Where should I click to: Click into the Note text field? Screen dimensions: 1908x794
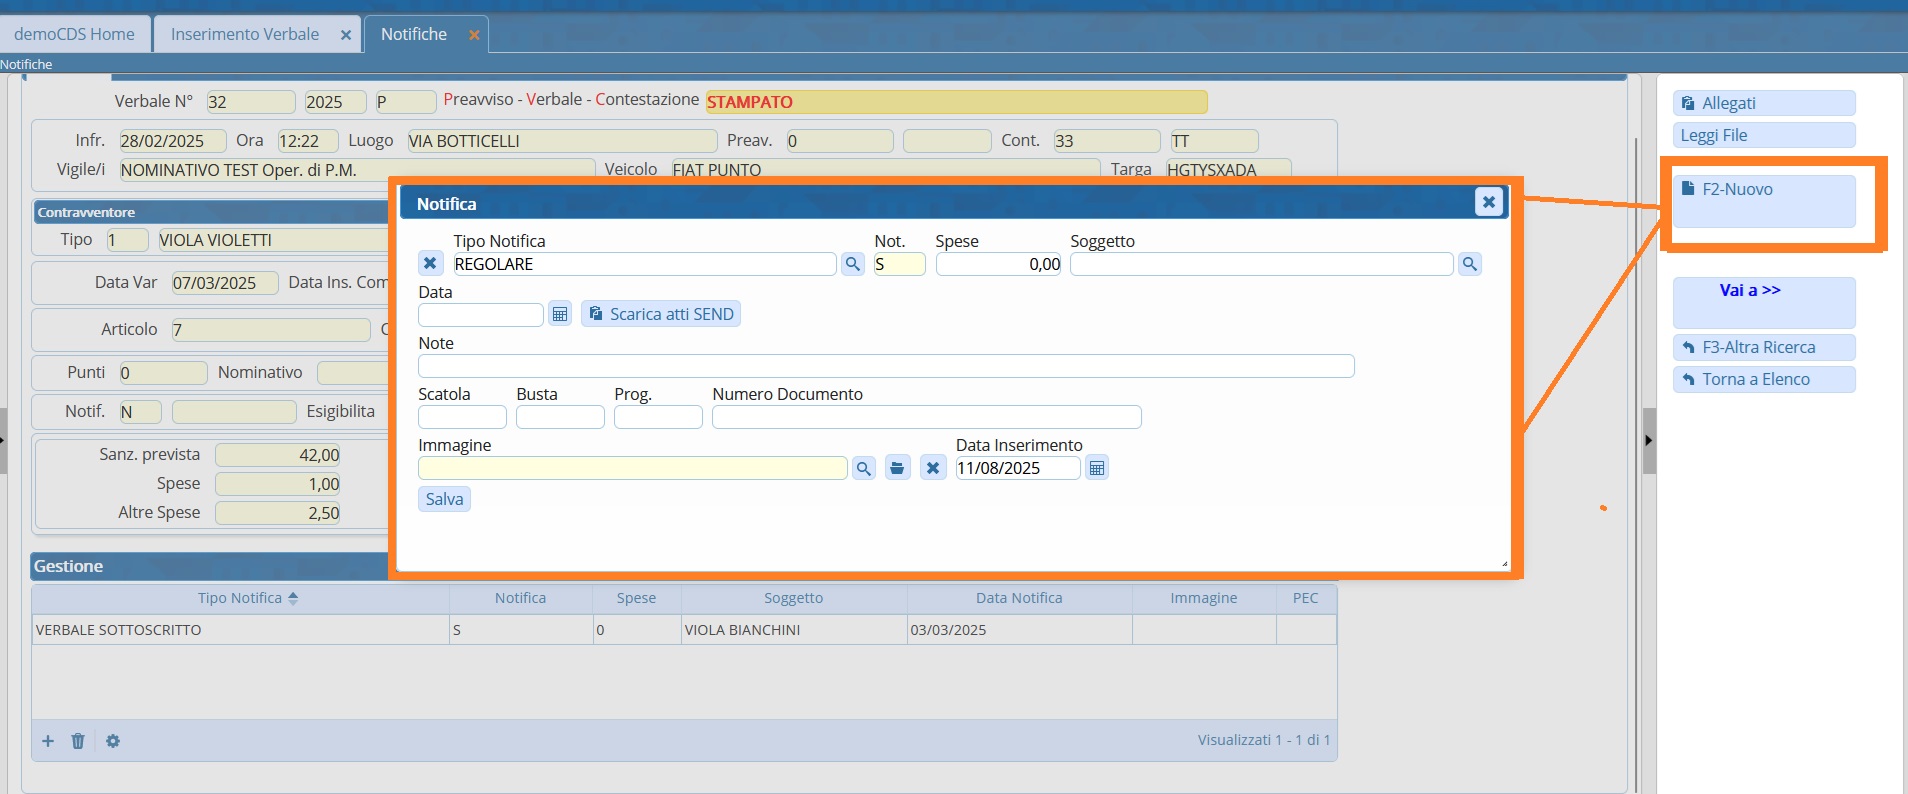[885, 366]
